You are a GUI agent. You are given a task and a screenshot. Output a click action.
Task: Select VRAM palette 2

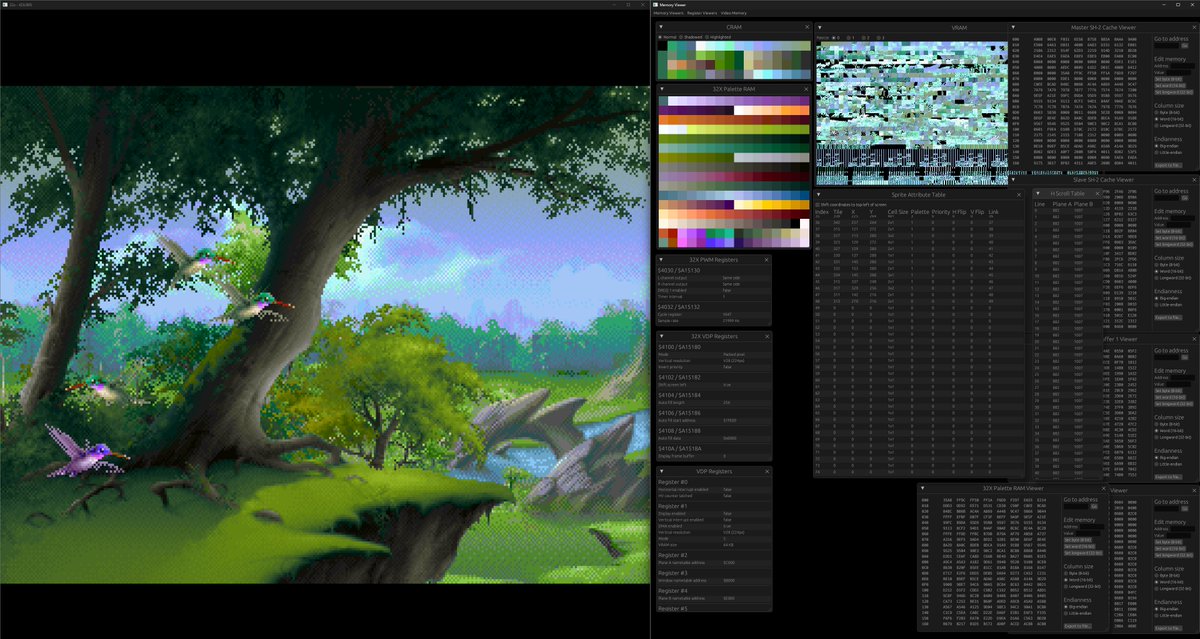coord(865,37)
